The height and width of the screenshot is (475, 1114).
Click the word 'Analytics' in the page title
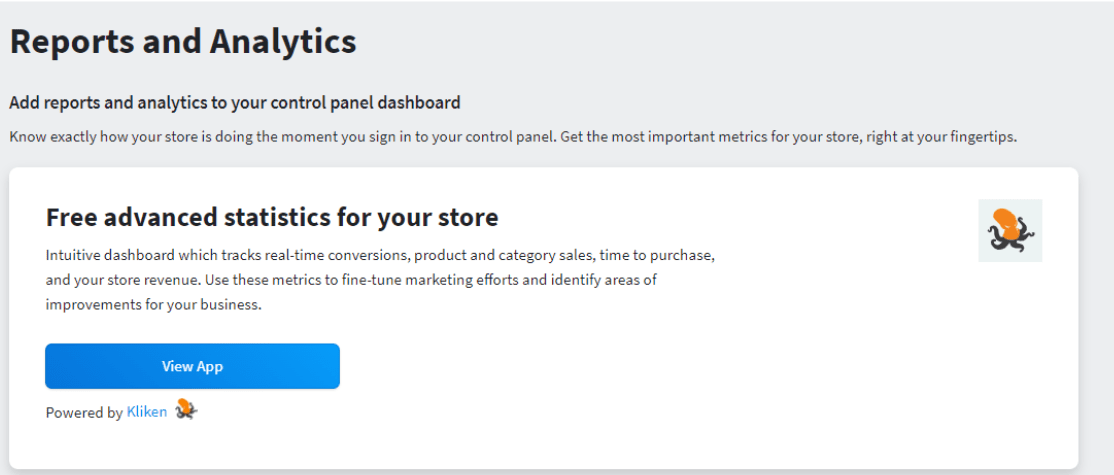pos(283,42)
